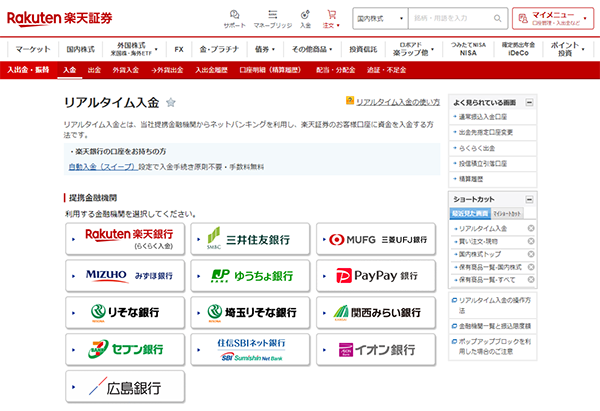This screenshot has width=600, height=411.
Task: Open the iDeCo menu
Action: 518,49
